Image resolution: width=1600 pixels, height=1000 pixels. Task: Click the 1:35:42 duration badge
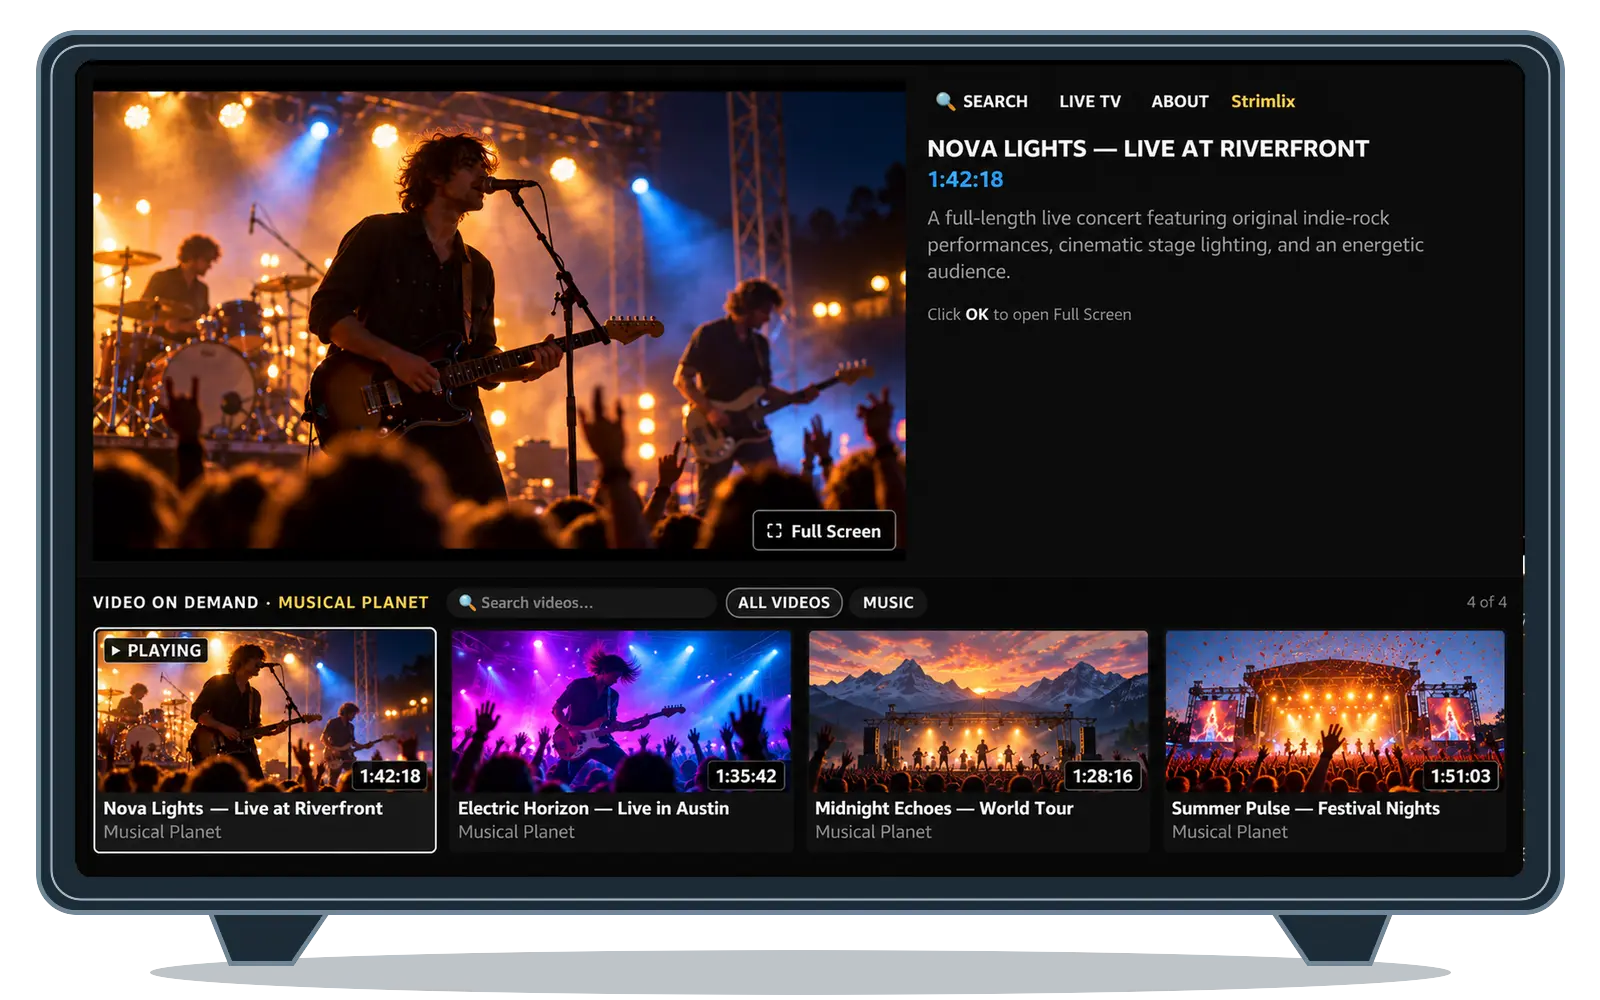746,776
